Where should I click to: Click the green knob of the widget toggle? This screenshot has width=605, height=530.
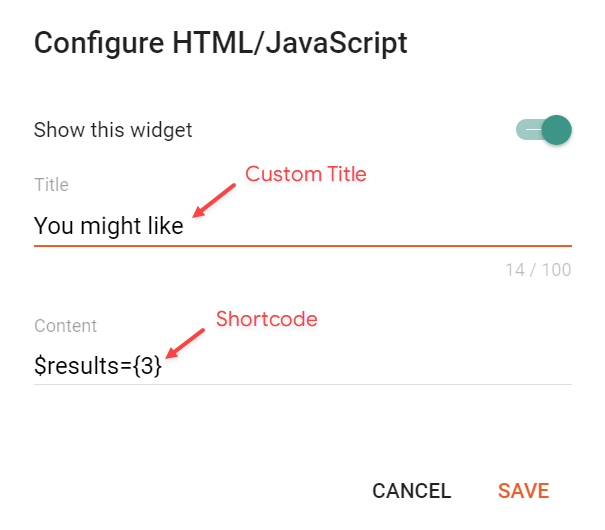[x=556, y=130]
